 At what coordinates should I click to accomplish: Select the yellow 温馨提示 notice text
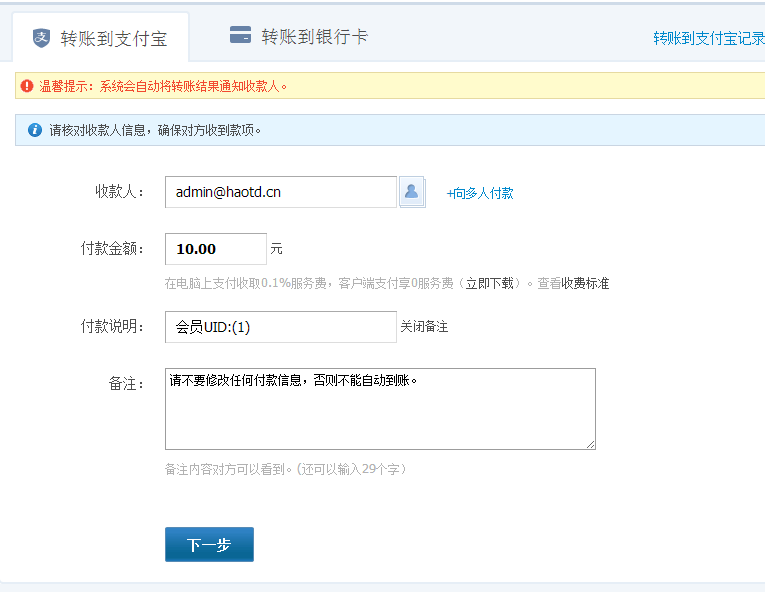pyautogui.click(x=163, y=86)
